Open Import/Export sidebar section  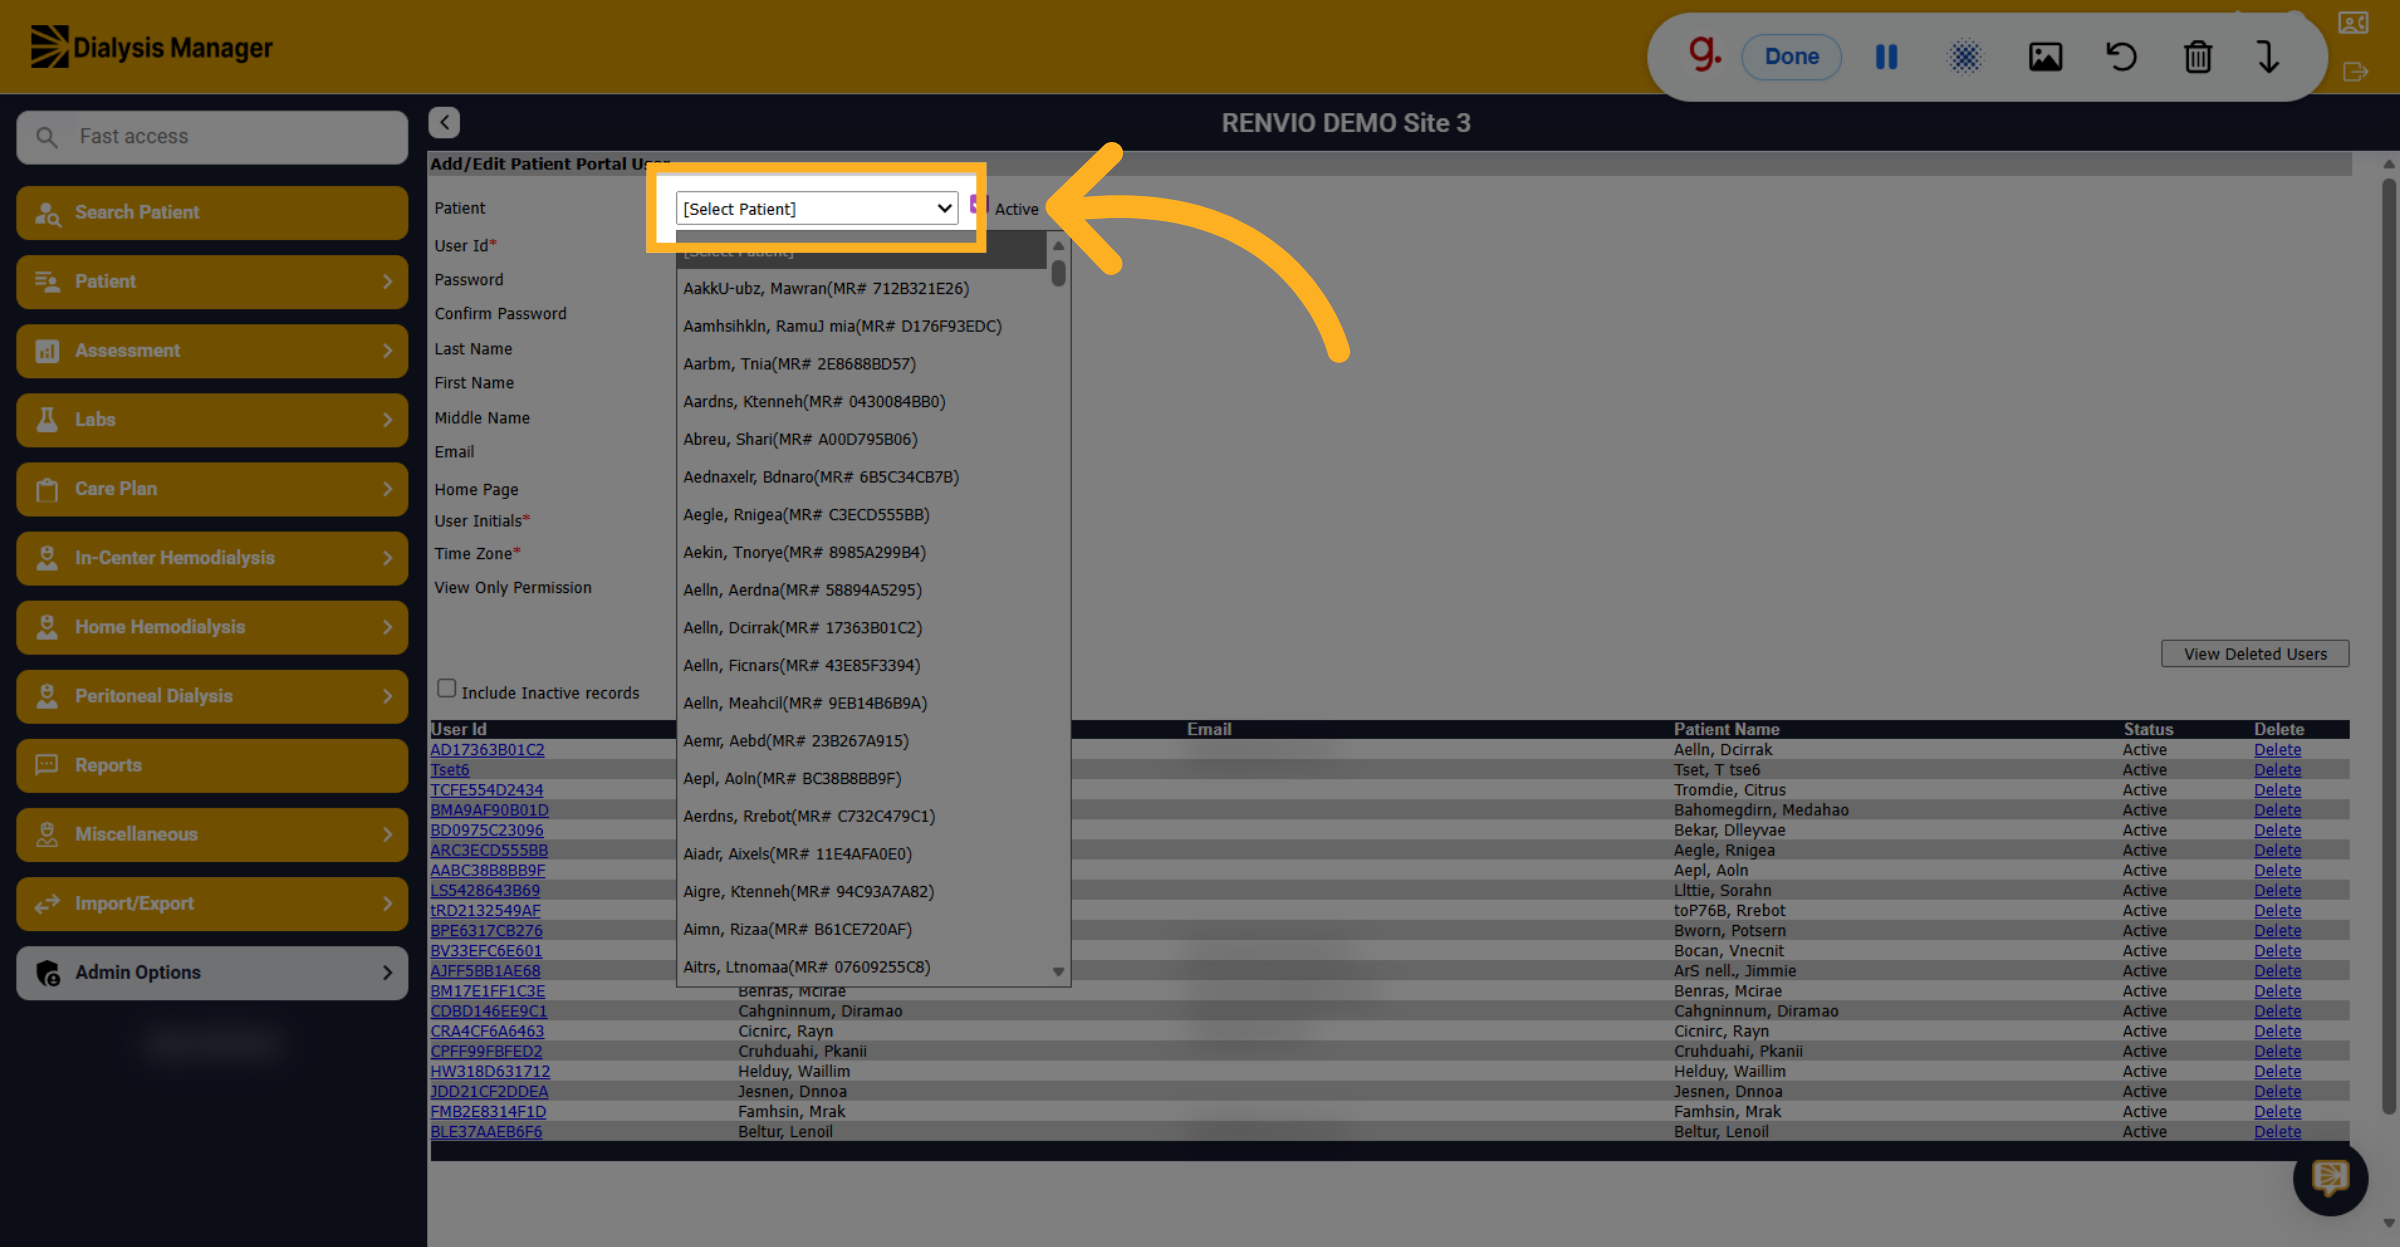212,903
